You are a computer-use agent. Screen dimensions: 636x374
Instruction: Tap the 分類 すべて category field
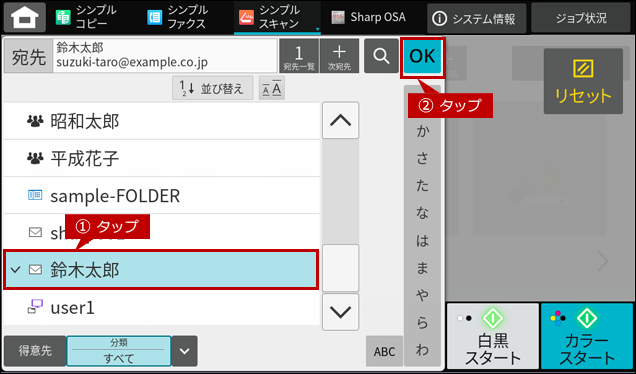119,351
